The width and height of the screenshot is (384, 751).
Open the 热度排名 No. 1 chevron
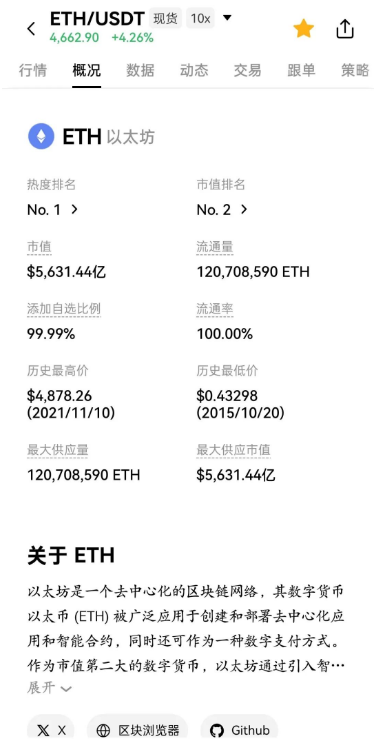(x=74, y=209)
